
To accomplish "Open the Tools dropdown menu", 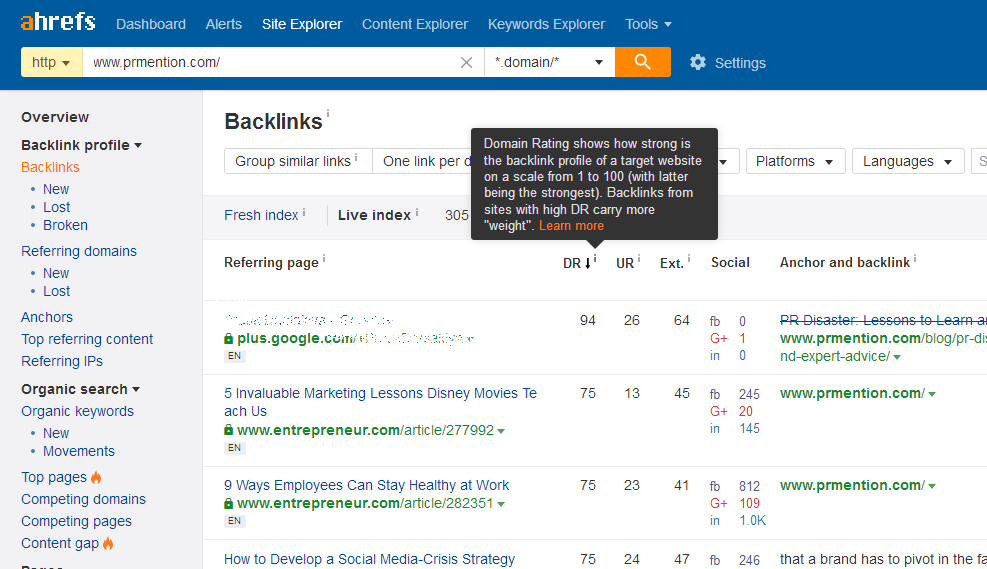I will pos(648,24).
